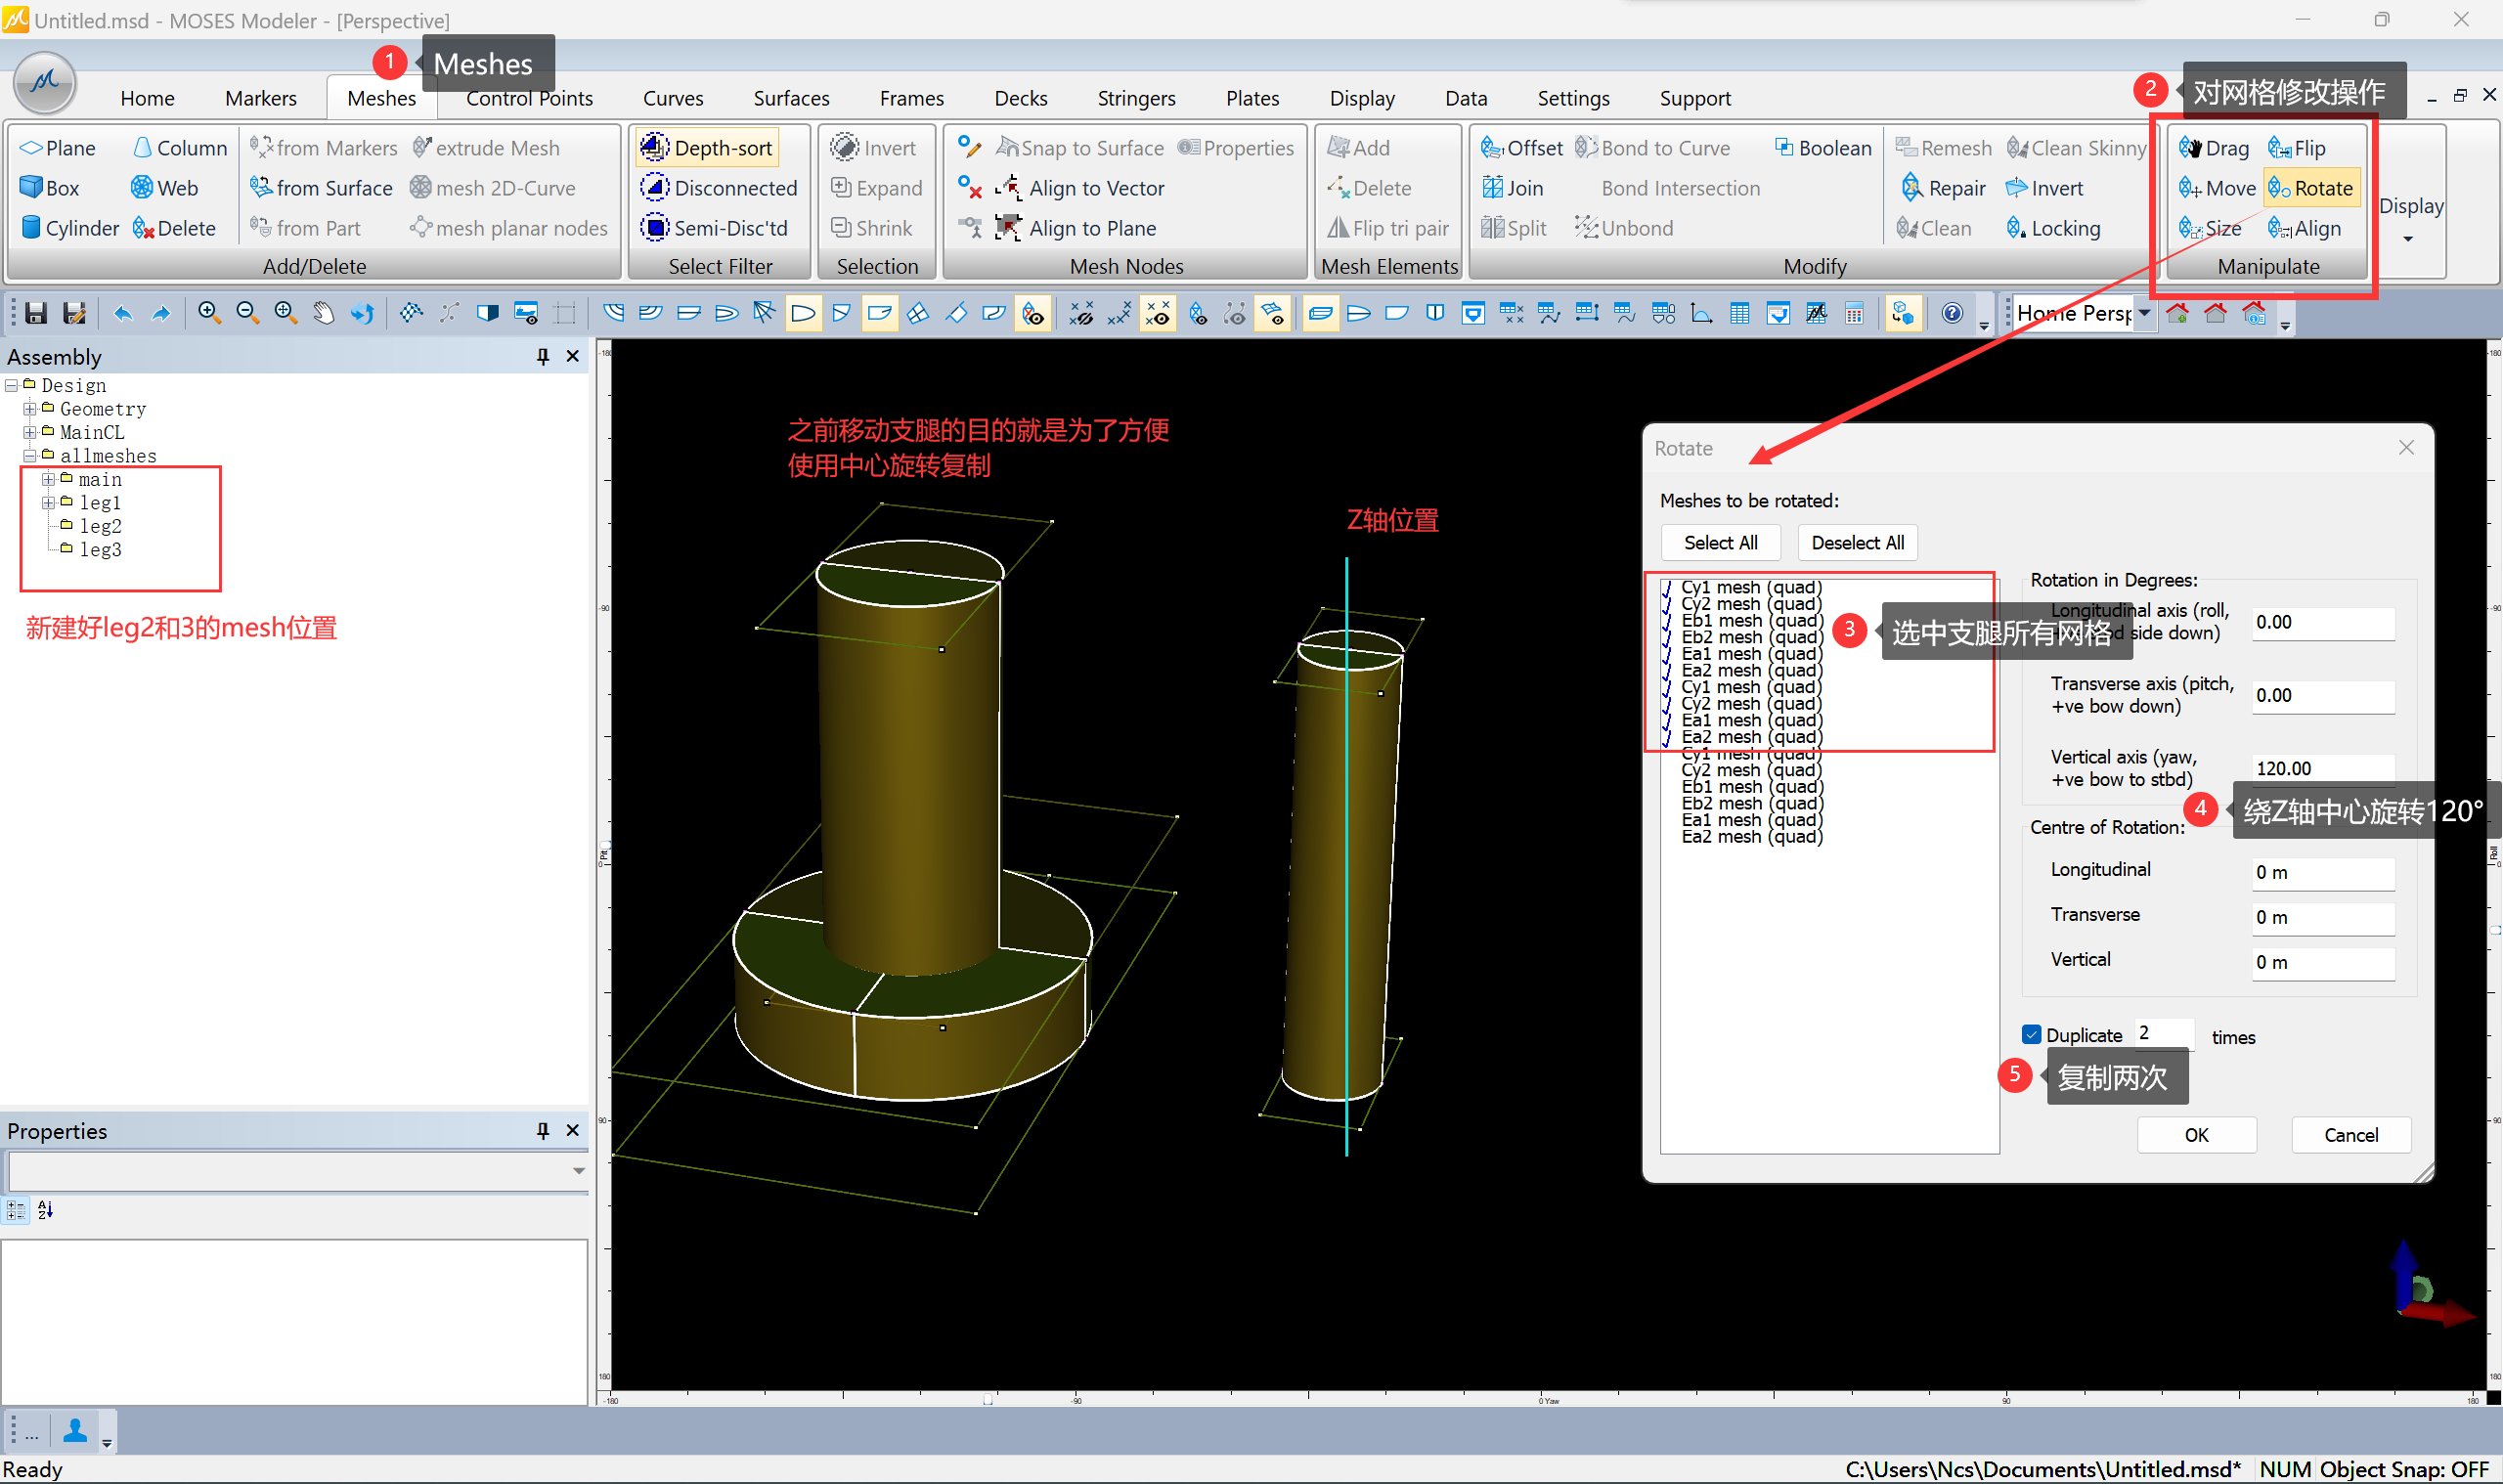The width and height of the screenshot is (2503, 1484).
Task: Click the Boolean modify tool
Action: (1822, 148)
